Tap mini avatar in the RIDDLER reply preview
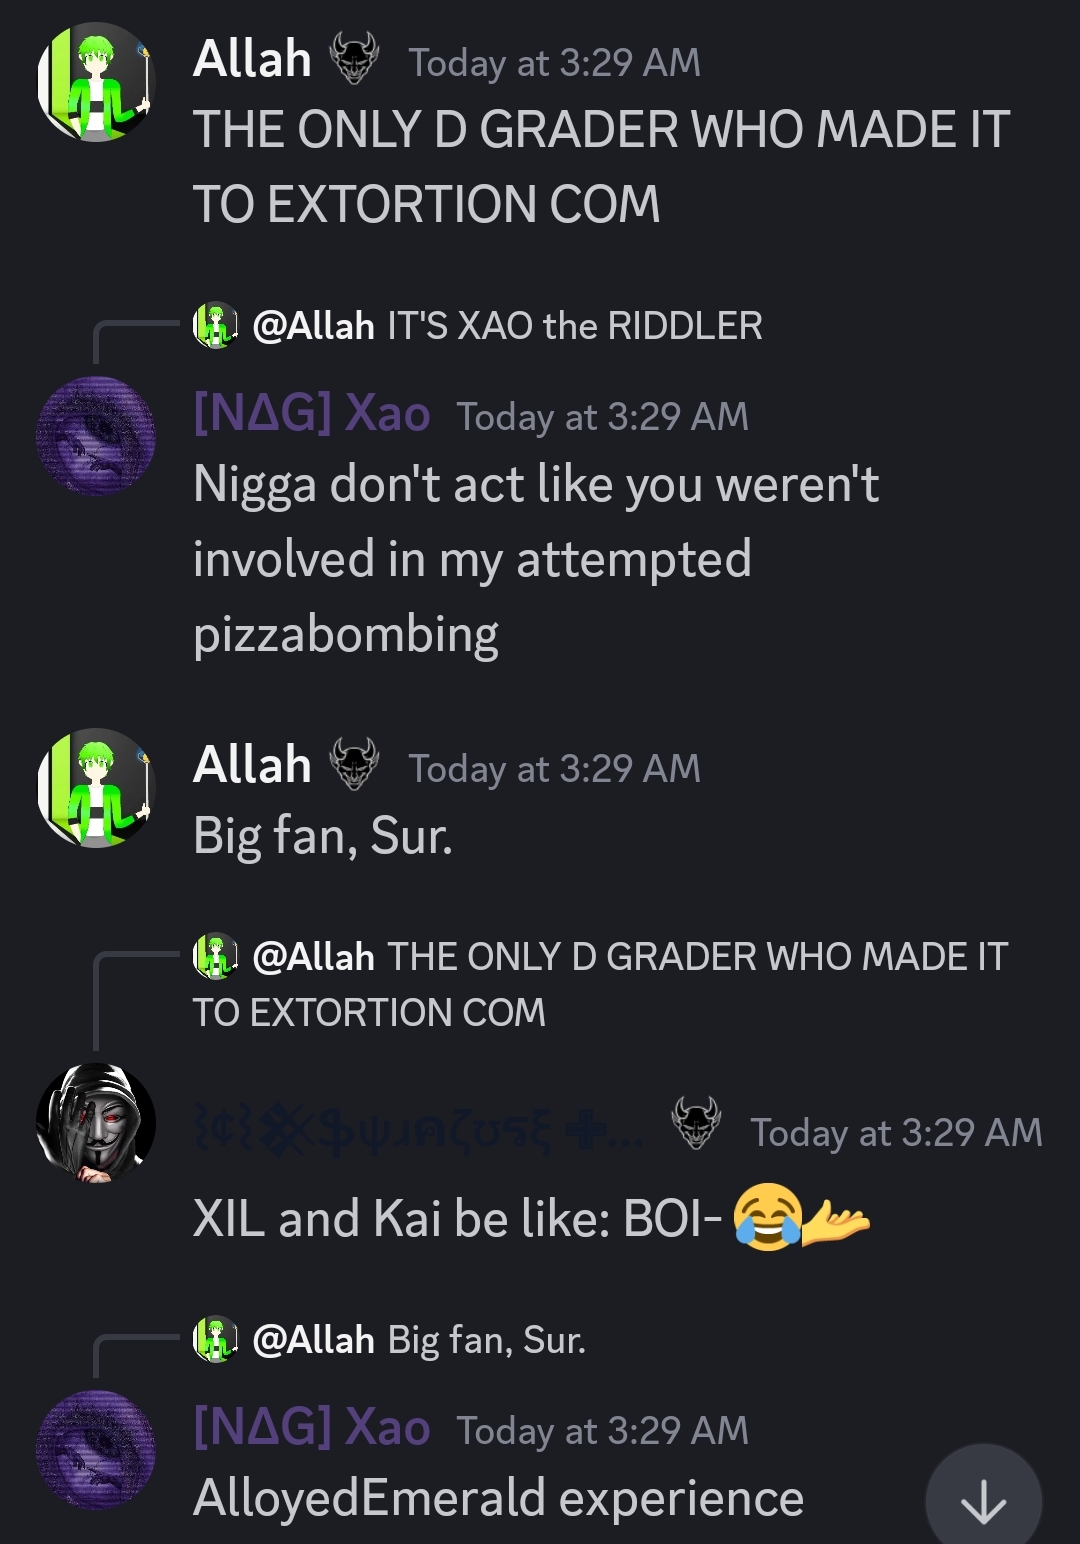This screenshot has width=1080, height=1544. tap(215, 325)
